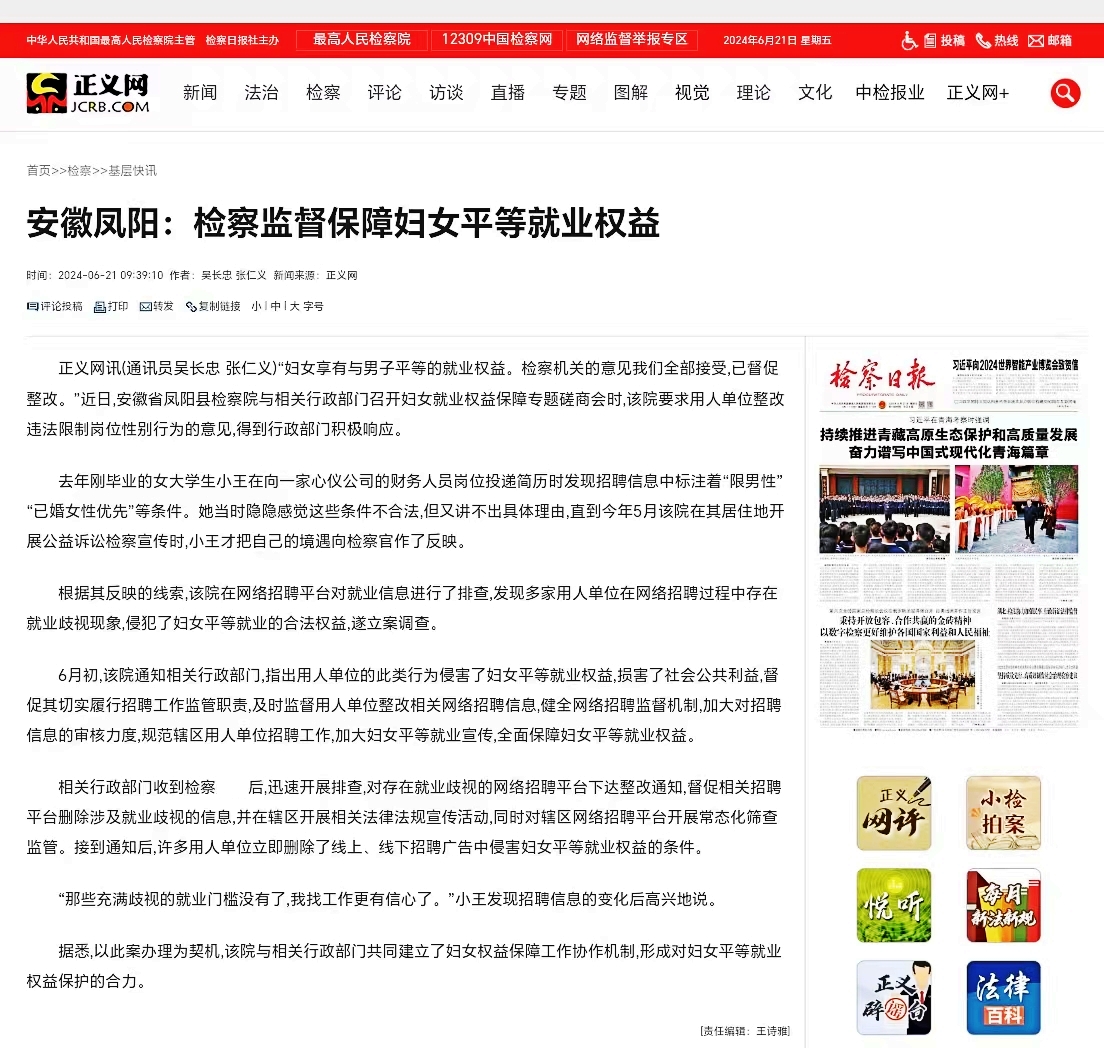Click the 12309中国检察网 top button
The height and width of the screenshot is (1048, 1104).
497,40
